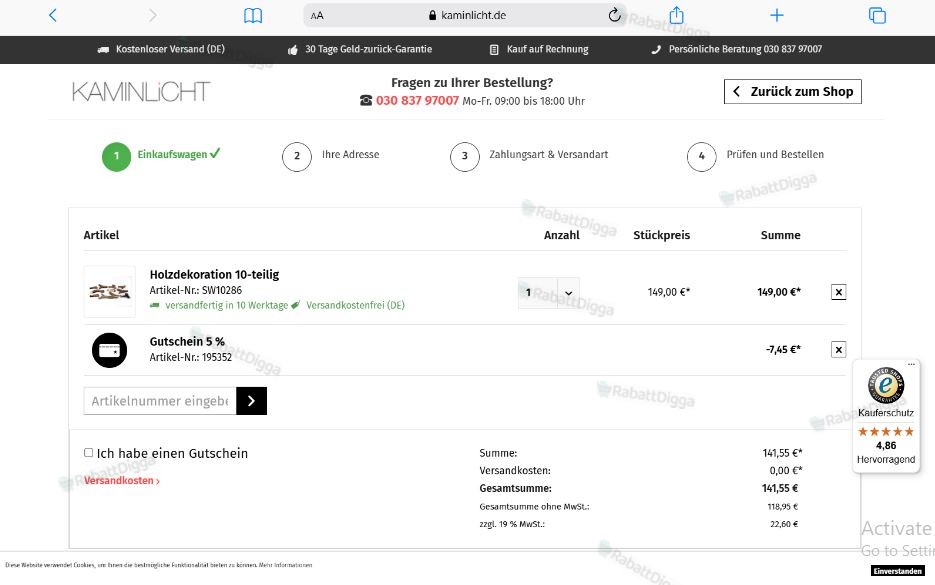Select step 2 Ihre Adresse

(331, 156)
